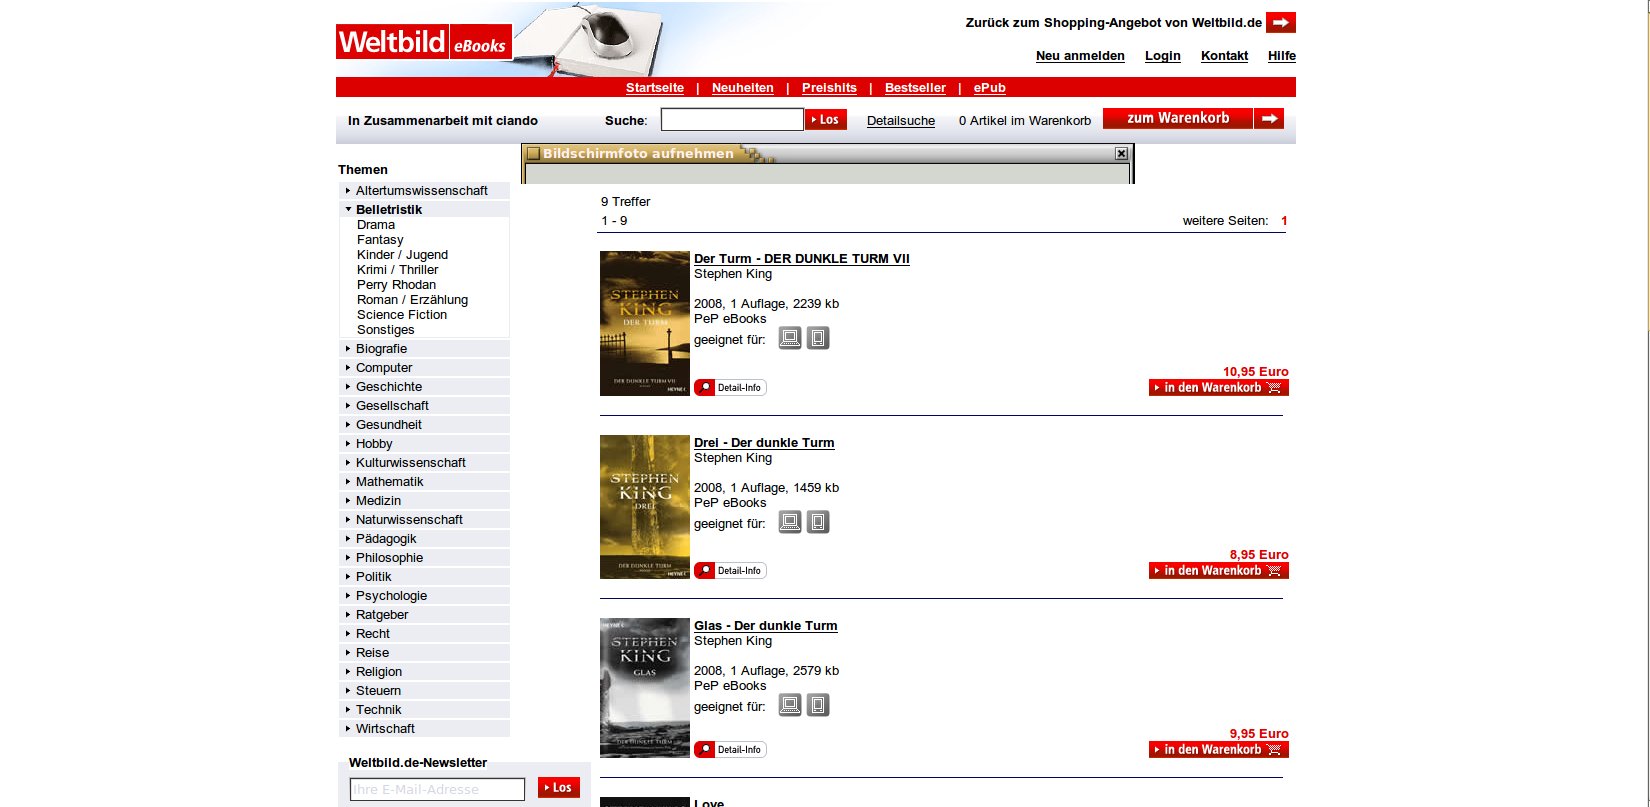The image size is (1650, 807).
Task: Click the newsletter e-mail address field
Action: pyautogui.click(x=437, y=789)
